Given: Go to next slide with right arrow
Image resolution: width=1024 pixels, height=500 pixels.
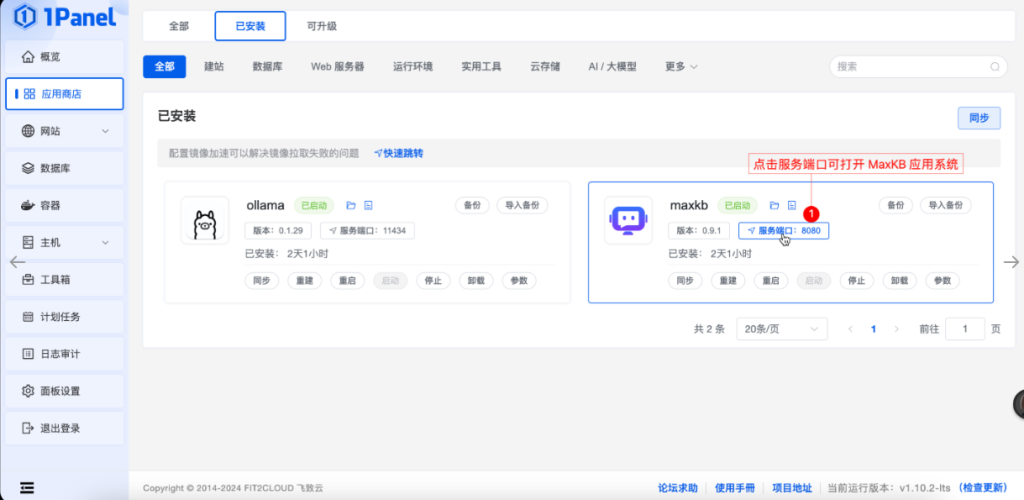Looking at the screenshot, I should pos(1012,262).
